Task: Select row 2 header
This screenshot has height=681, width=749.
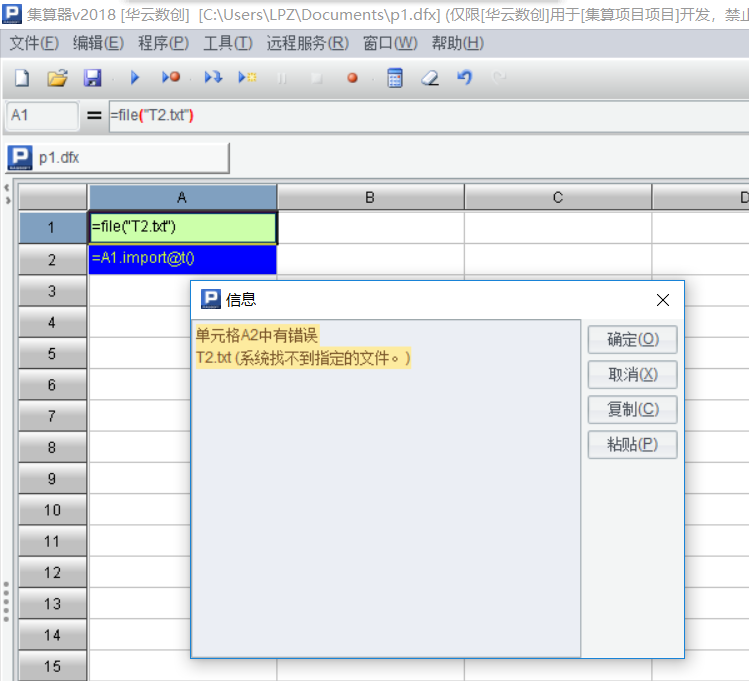Action: (53, 259)
